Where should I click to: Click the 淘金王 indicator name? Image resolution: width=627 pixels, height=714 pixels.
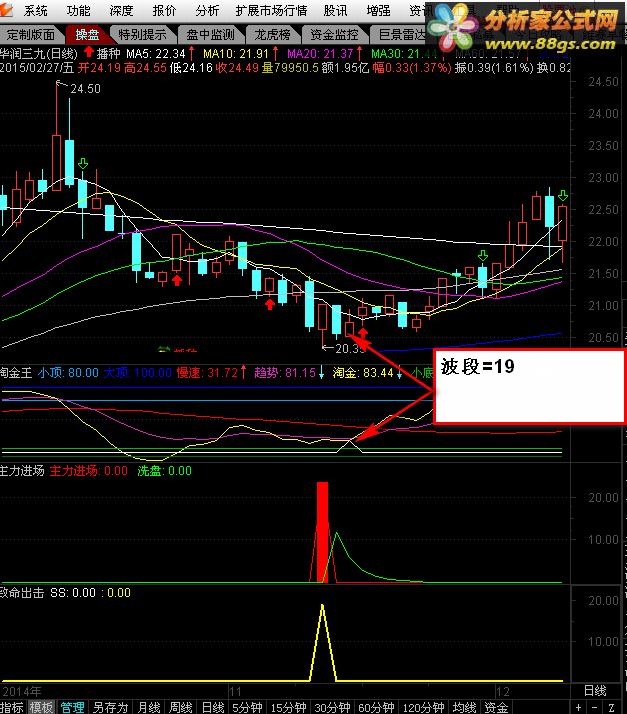click(x=16, y=373)
